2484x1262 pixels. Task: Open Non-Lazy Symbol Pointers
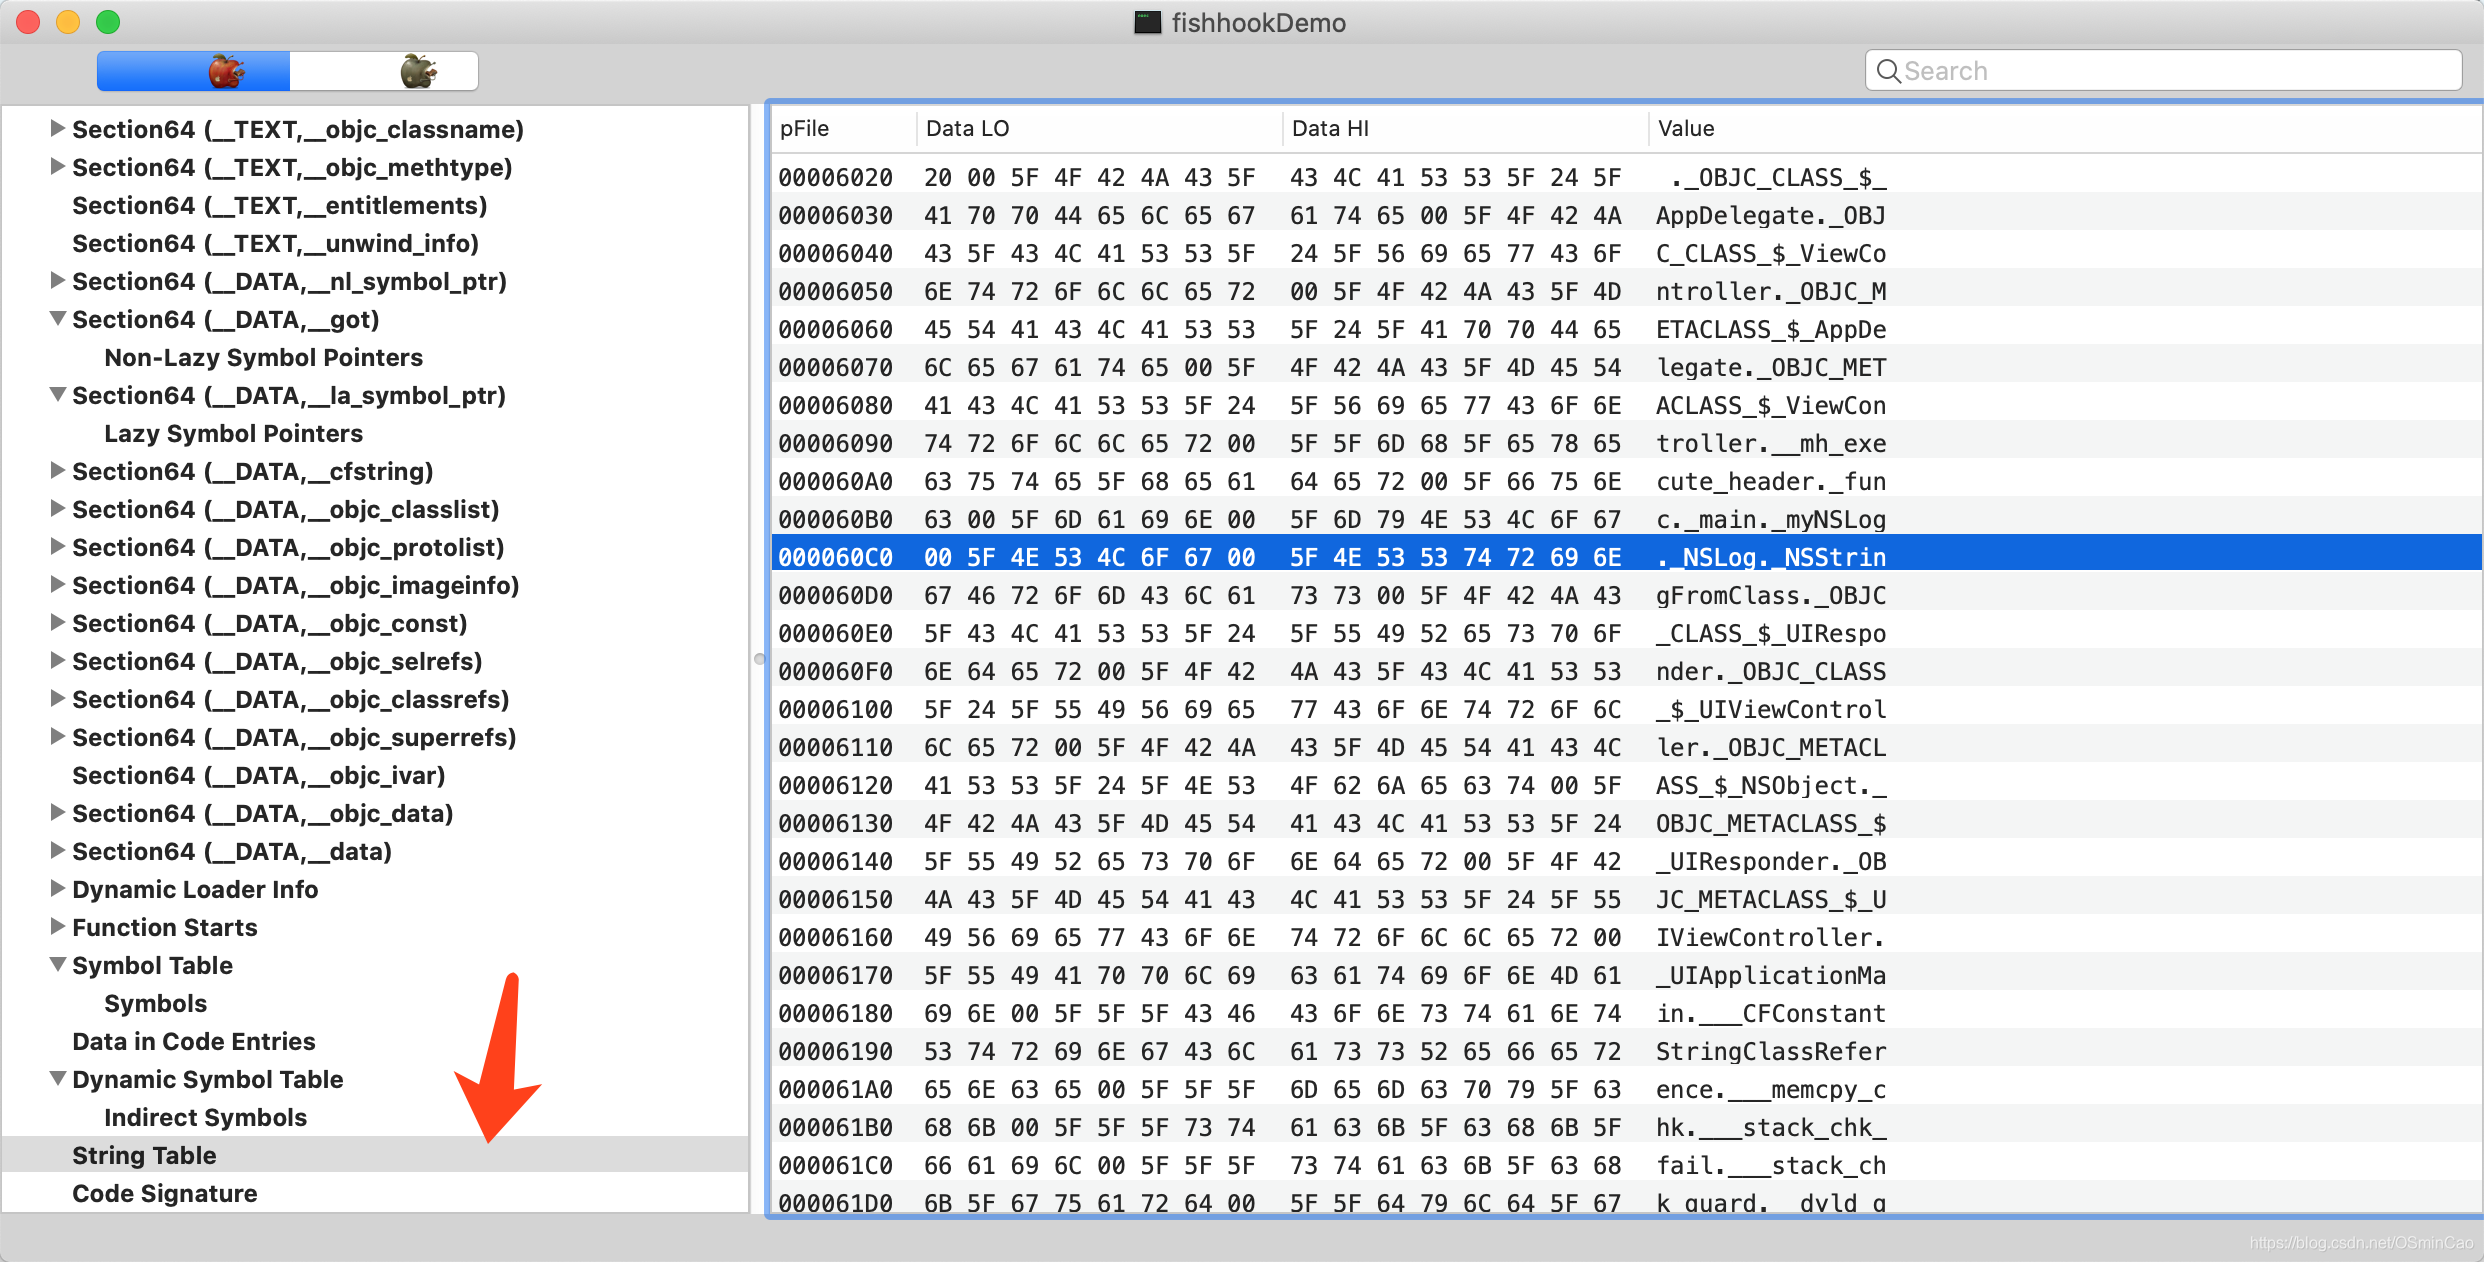(x=264, y=357)
